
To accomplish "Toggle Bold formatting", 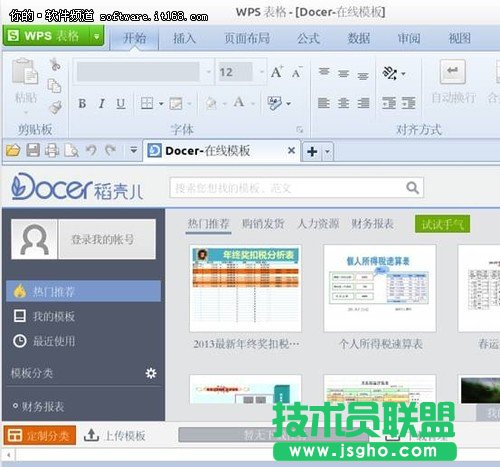I will tap(82, 103).
